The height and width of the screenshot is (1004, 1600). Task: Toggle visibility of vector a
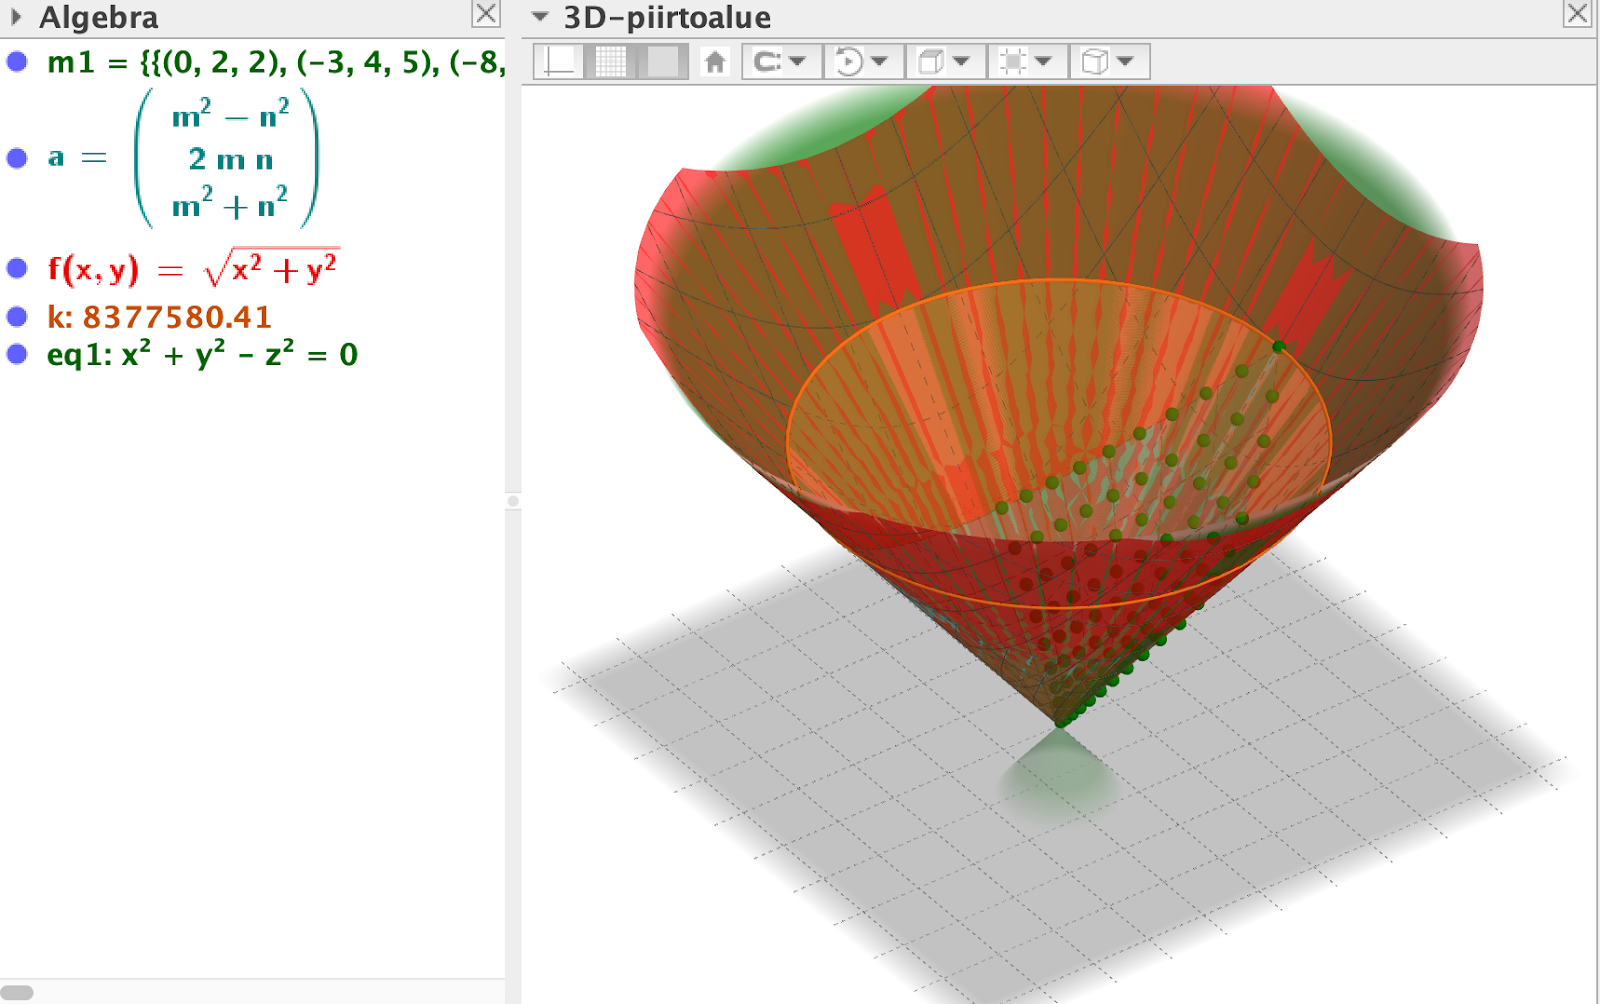[17, 158]
